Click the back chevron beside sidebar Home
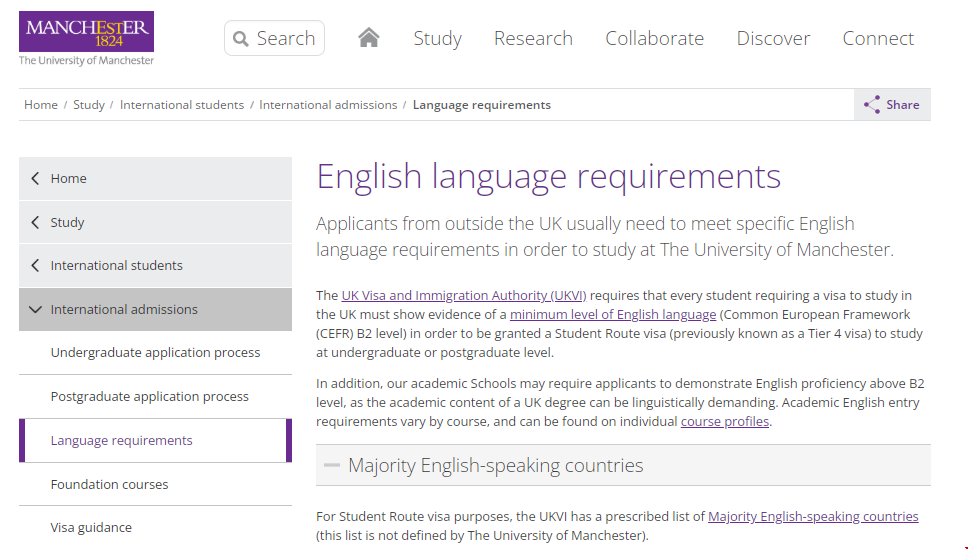The image size is (968, 549). (x=36, y=178)
